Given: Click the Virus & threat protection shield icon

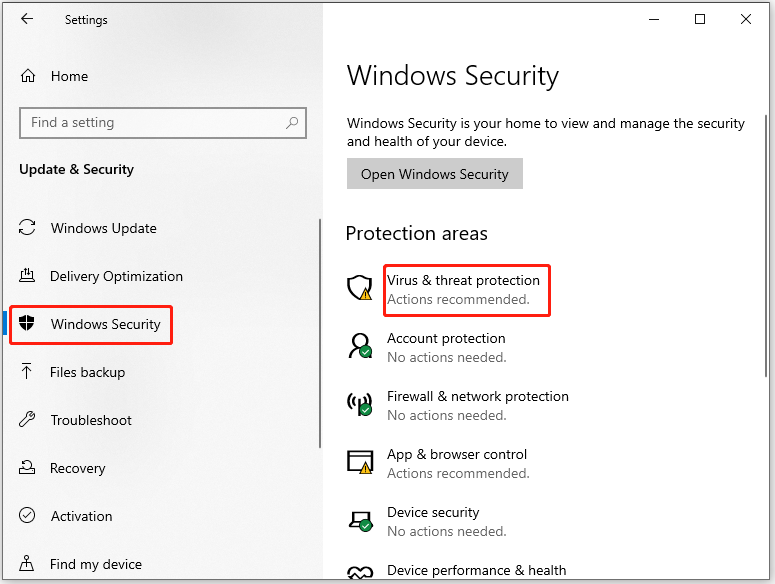Looking at the screenshot, I should click(x=359, y=289).
